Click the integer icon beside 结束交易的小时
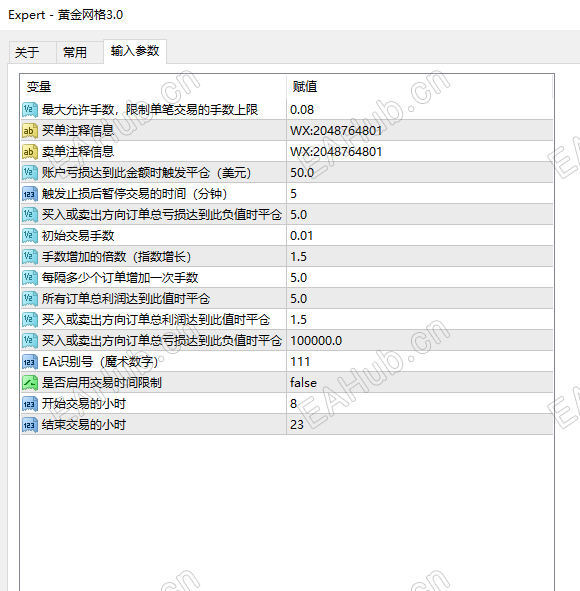The height and width of the screenshot is (591, 580). tap(30, 425)
